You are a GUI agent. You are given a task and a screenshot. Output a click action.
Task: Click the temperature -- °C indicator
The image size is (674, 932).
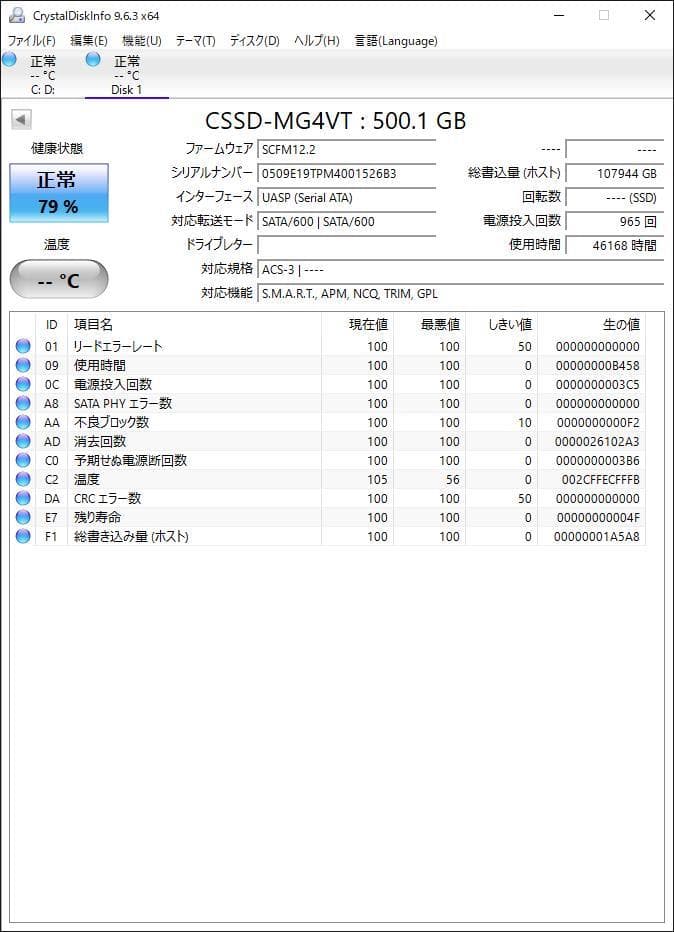pos(59,279)
